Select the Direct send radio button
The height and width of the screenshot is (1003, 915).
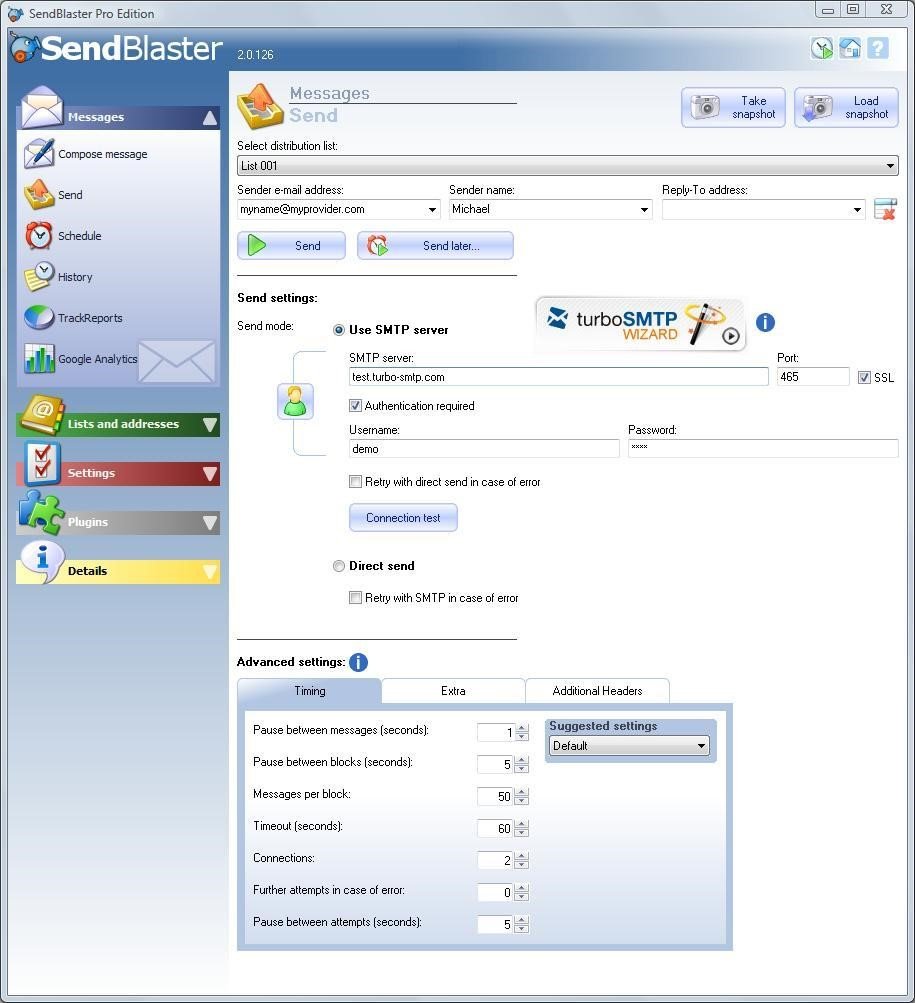point(338,566)
